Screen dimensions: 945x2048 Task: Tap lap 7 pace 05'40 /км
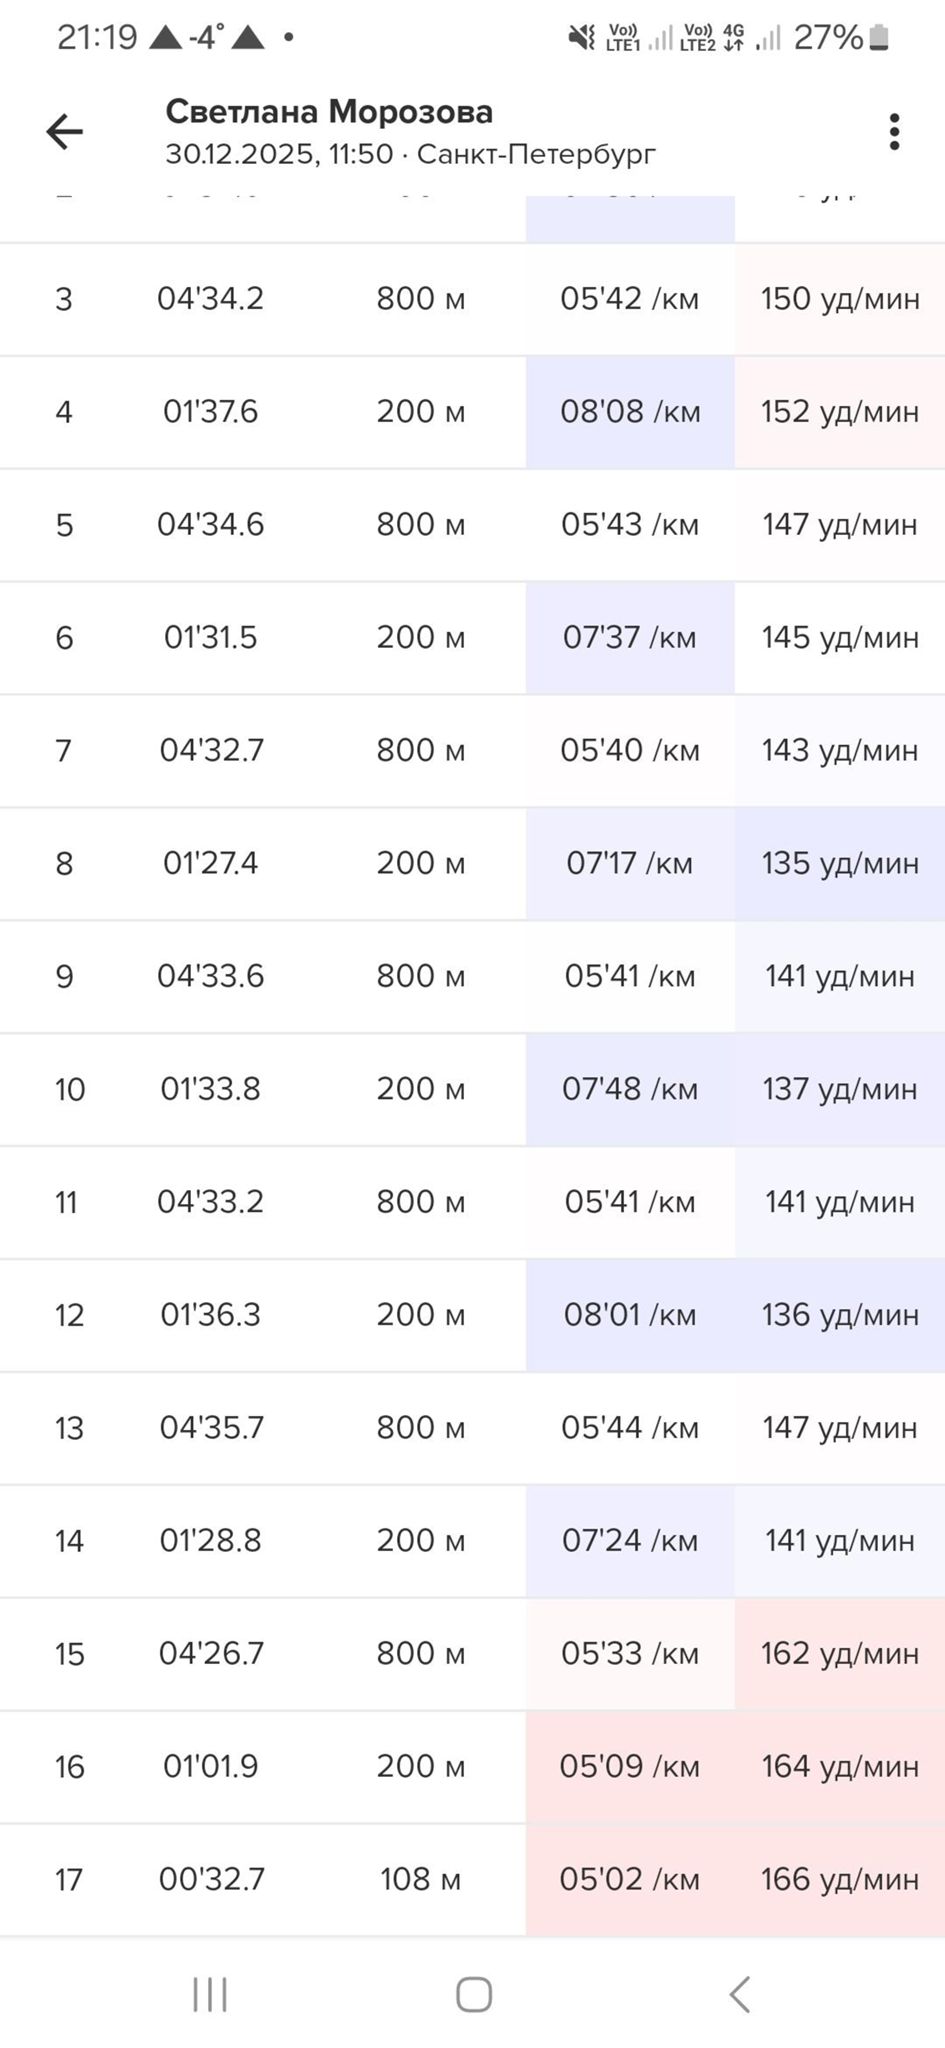[630, 750]
